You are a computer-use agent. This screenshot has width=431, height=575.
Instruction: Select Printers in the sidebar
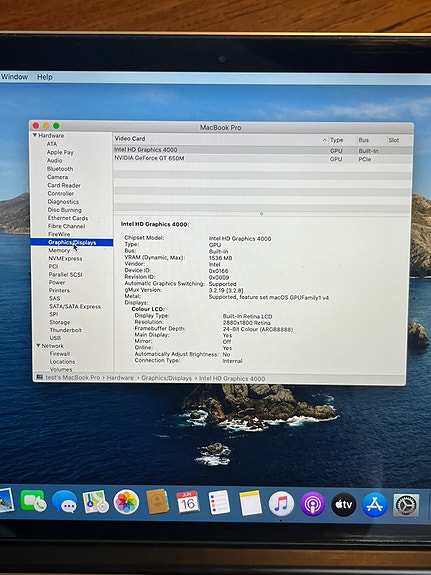(59, 290)
